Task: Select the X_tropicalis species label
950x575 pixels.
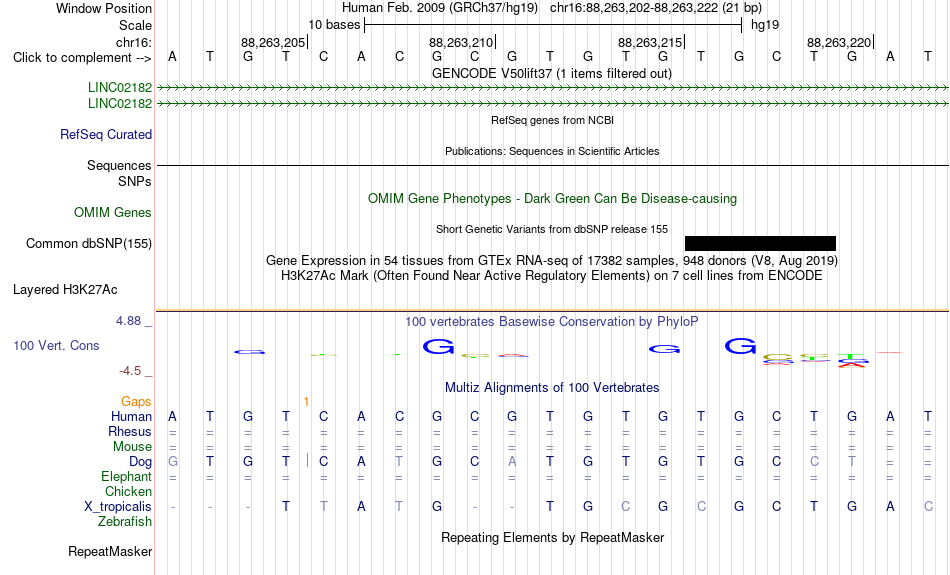Action: click(x=118, y=507)
